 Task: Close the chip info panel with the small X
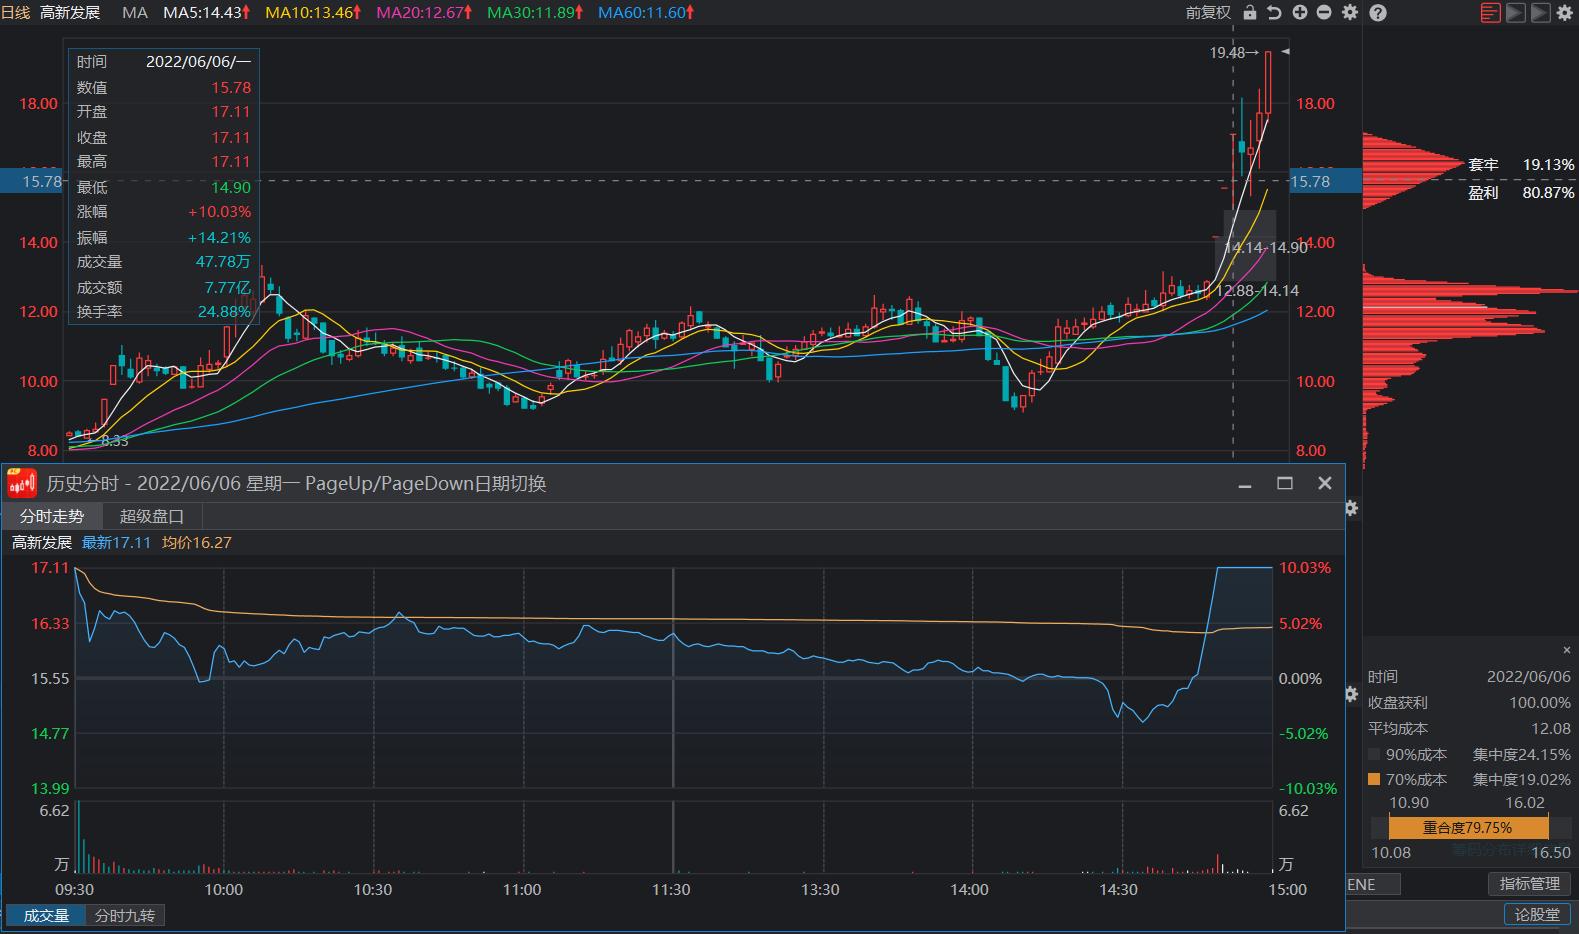tap(1566, 650)
